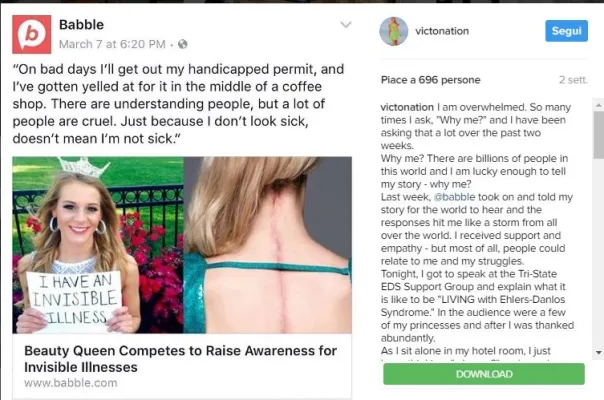The width and height of the screenshot is (604, 400).
Task: Open the @babble mention link
Action: pyautogui.click(x=454, y=197)
